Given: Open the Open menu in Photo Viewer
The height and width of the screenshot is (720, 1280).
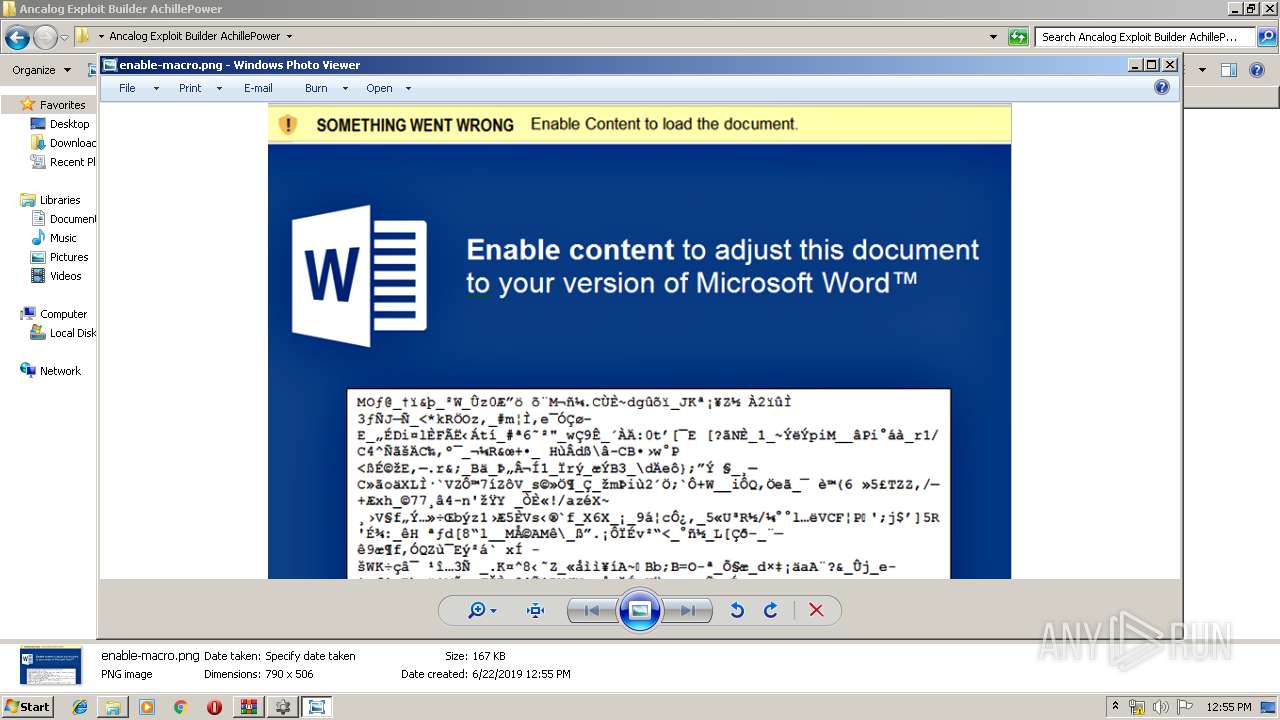Looking at the screenshot, I should [x=379, y=88].
